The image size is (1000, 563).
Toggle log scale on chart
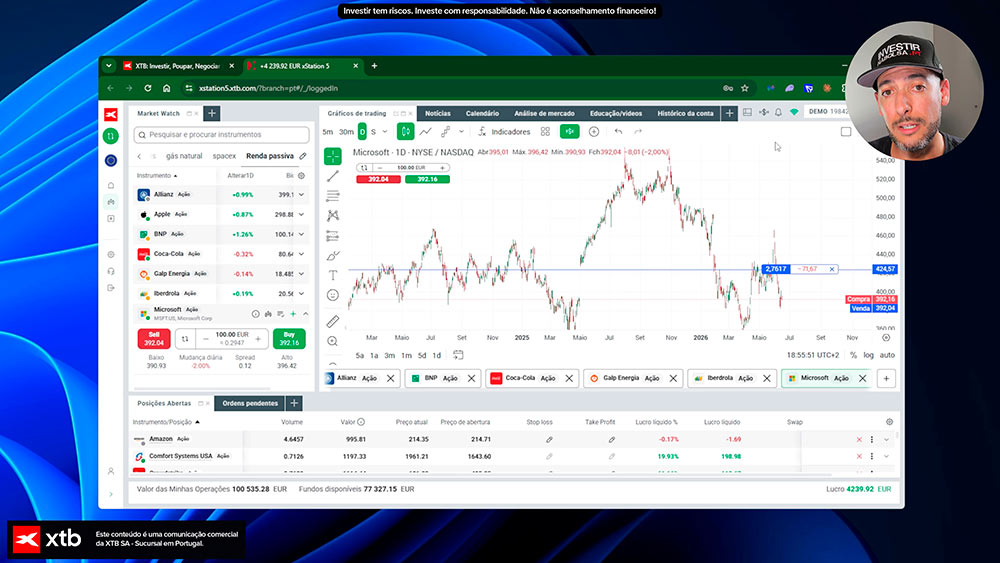point(869,355)
